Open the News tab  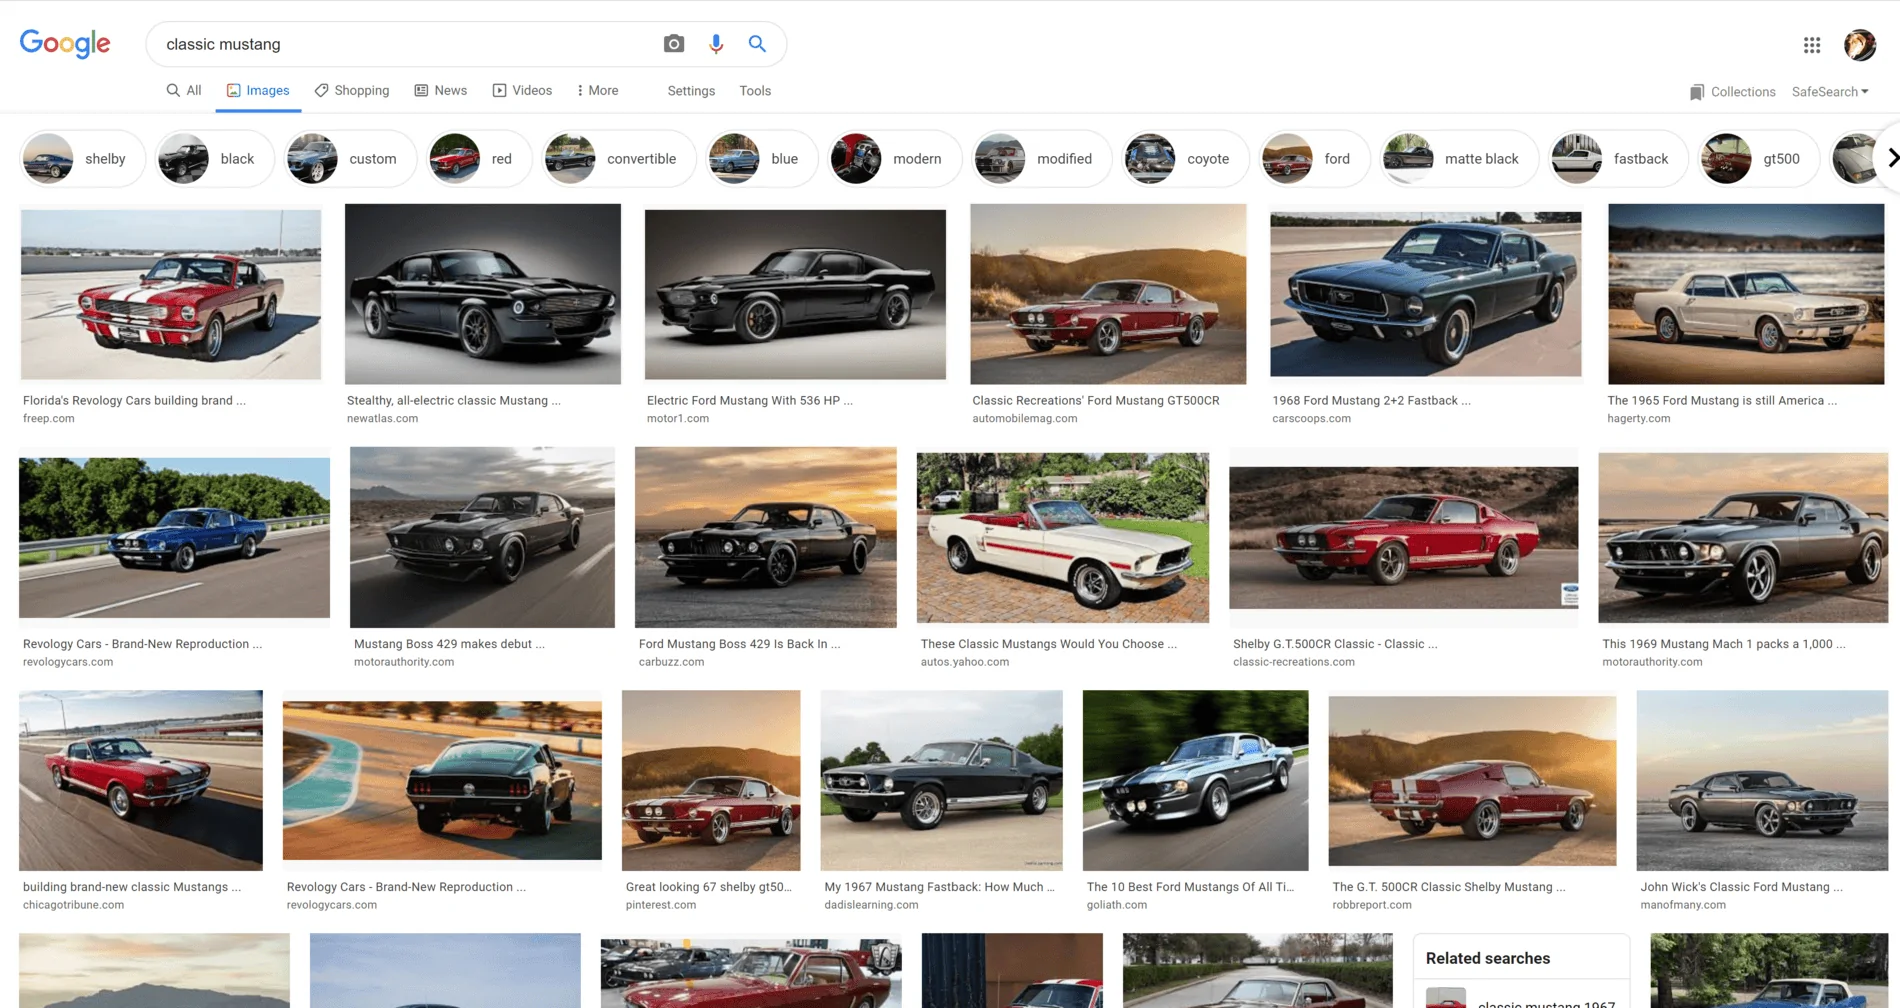click(x=441, y=91)
